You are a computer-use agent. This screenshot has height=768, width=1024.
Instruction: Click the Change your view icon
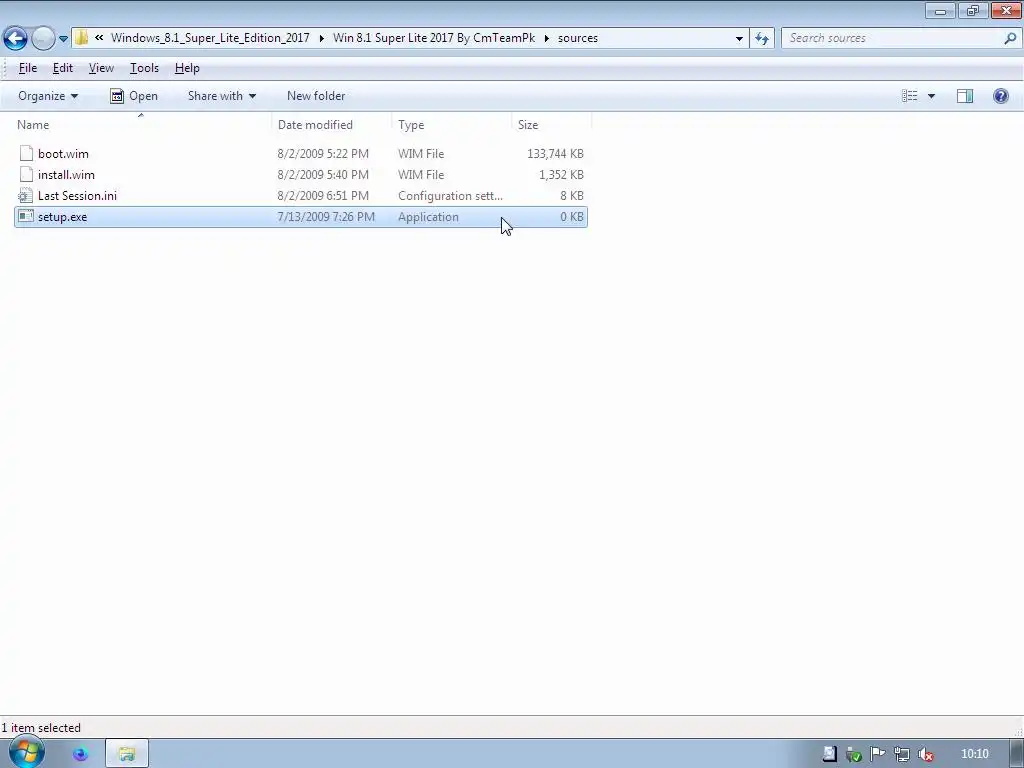[x=910, y=96]
